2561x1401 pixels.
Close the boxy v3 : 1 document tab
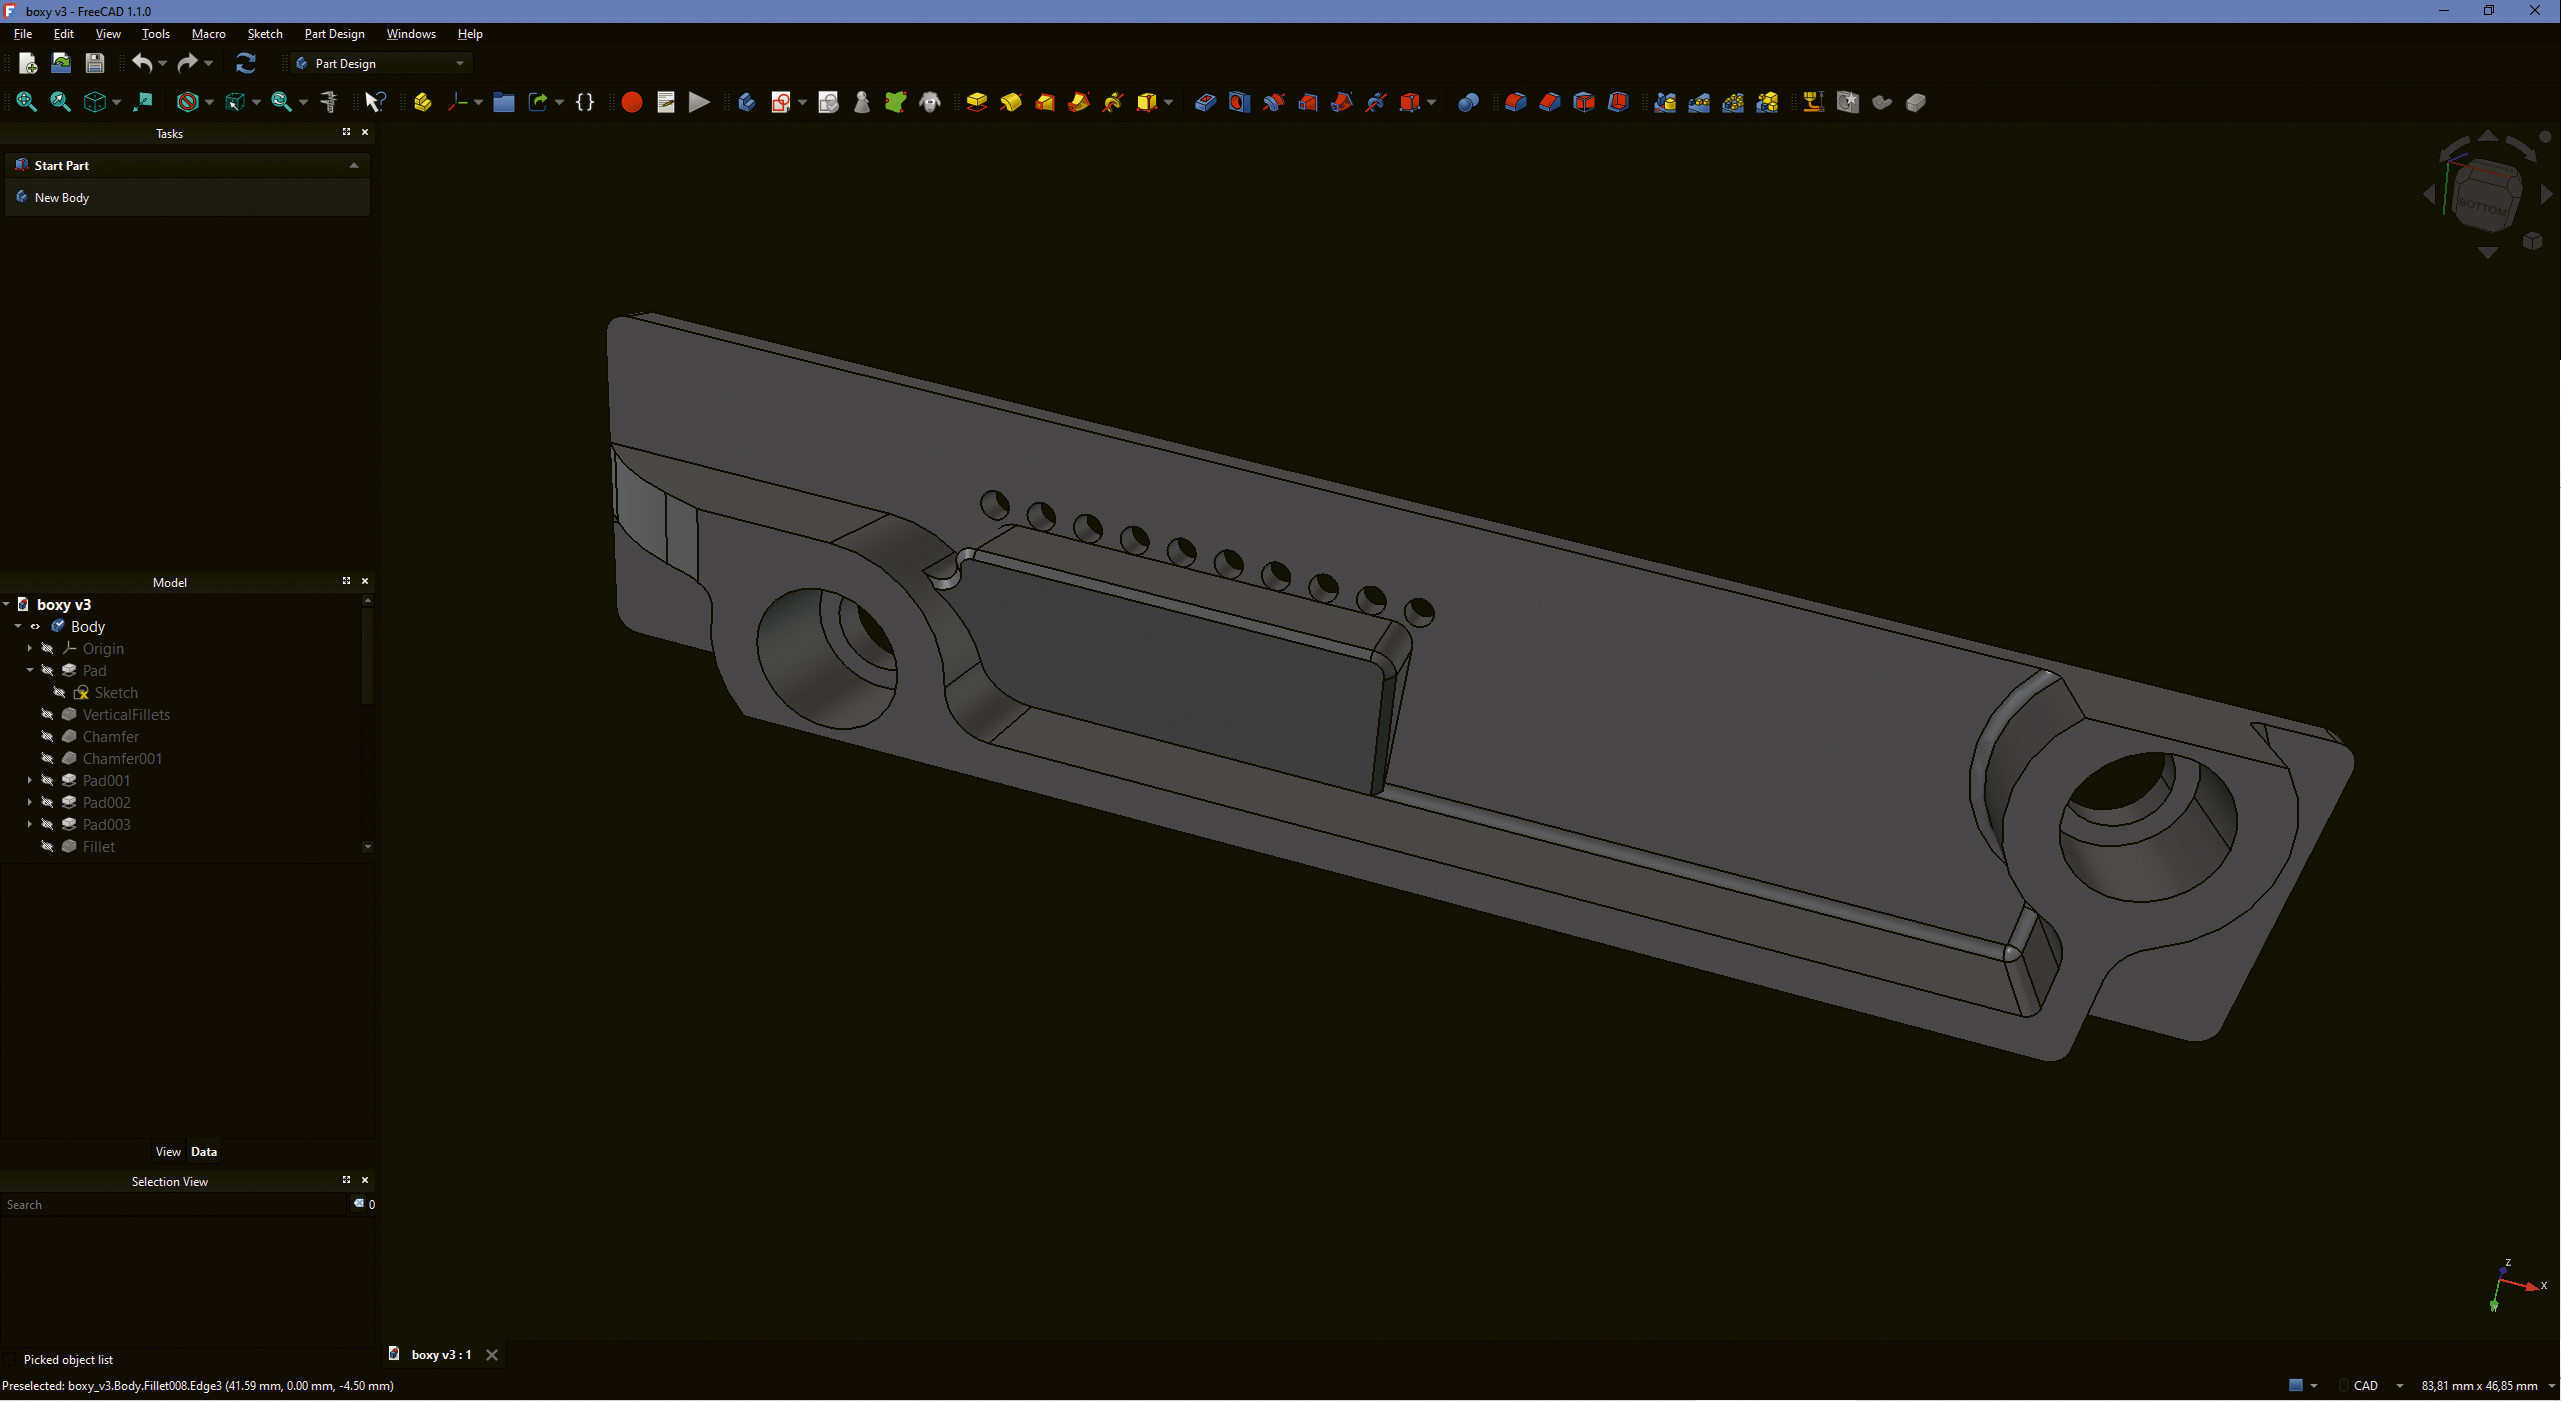coord(492,1356)
